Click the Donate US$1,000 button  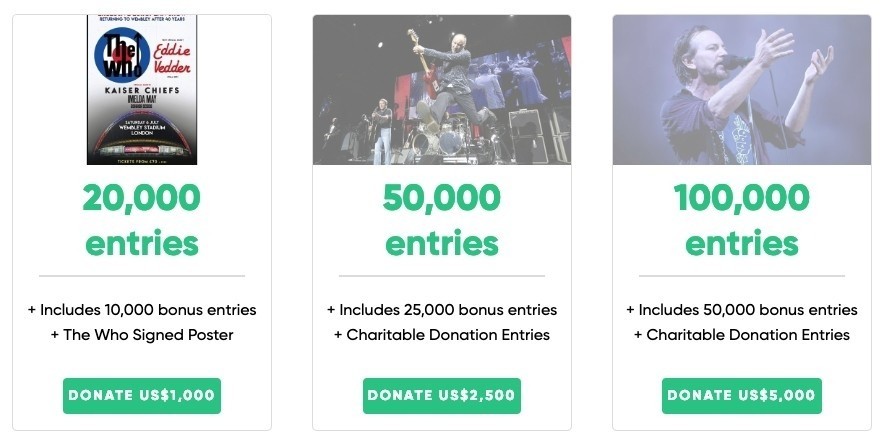tap(142, 396)
